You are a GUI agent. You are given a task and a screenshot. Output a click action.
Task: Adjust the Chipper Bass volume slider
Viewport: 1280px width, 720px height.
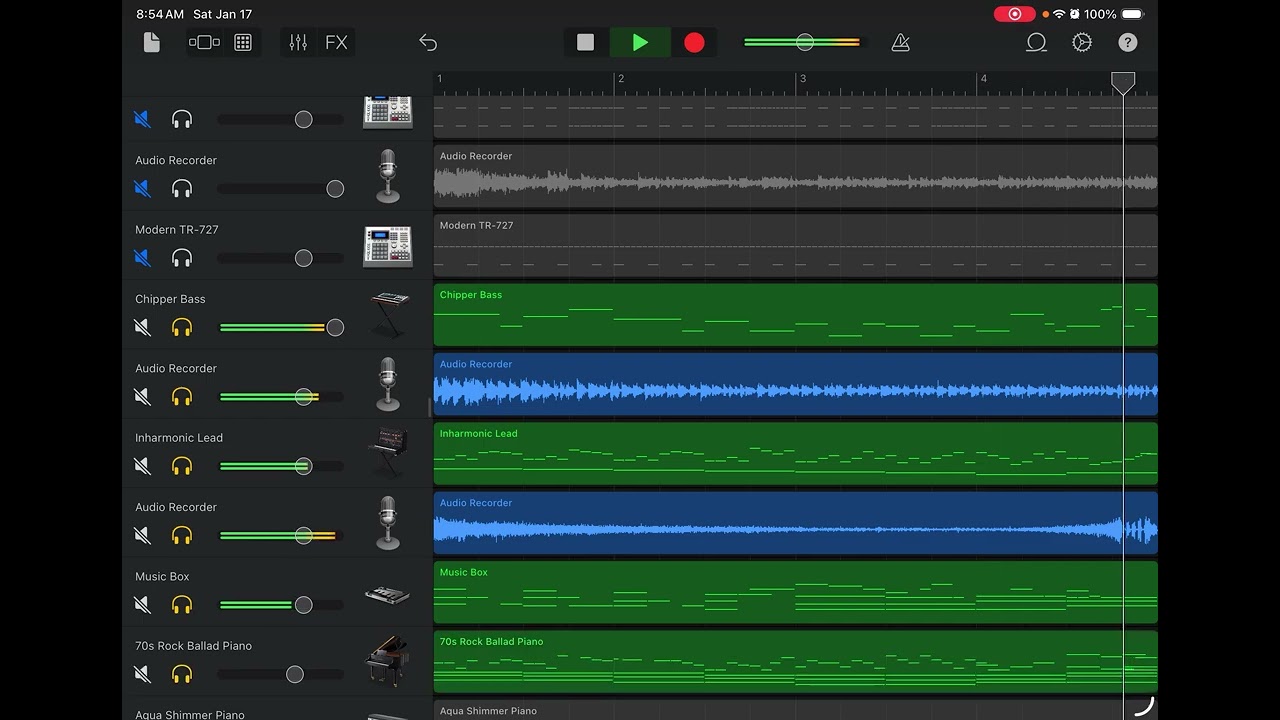[x=281, y=327]
